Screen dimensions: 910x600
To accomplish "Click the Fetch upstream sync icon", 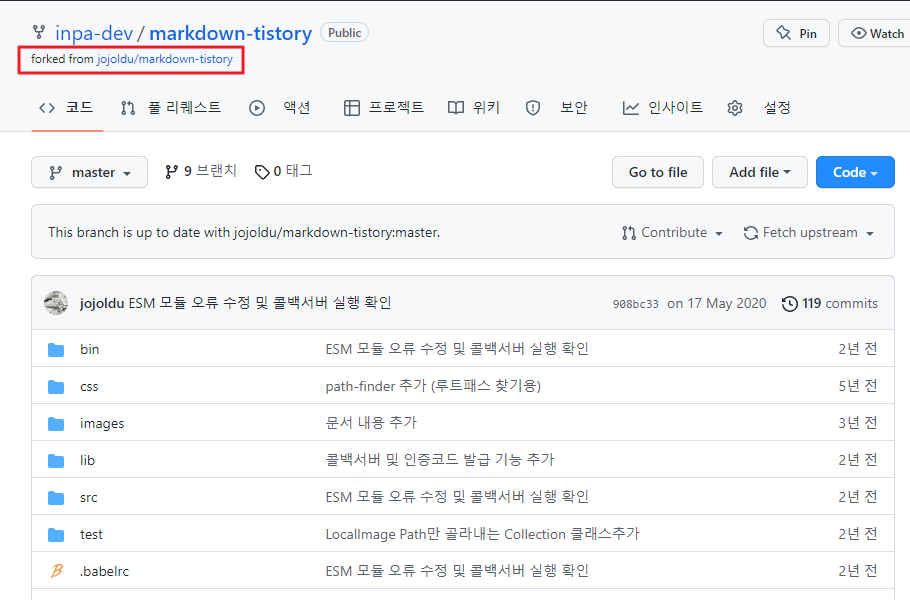I will [x=751, y=233].
